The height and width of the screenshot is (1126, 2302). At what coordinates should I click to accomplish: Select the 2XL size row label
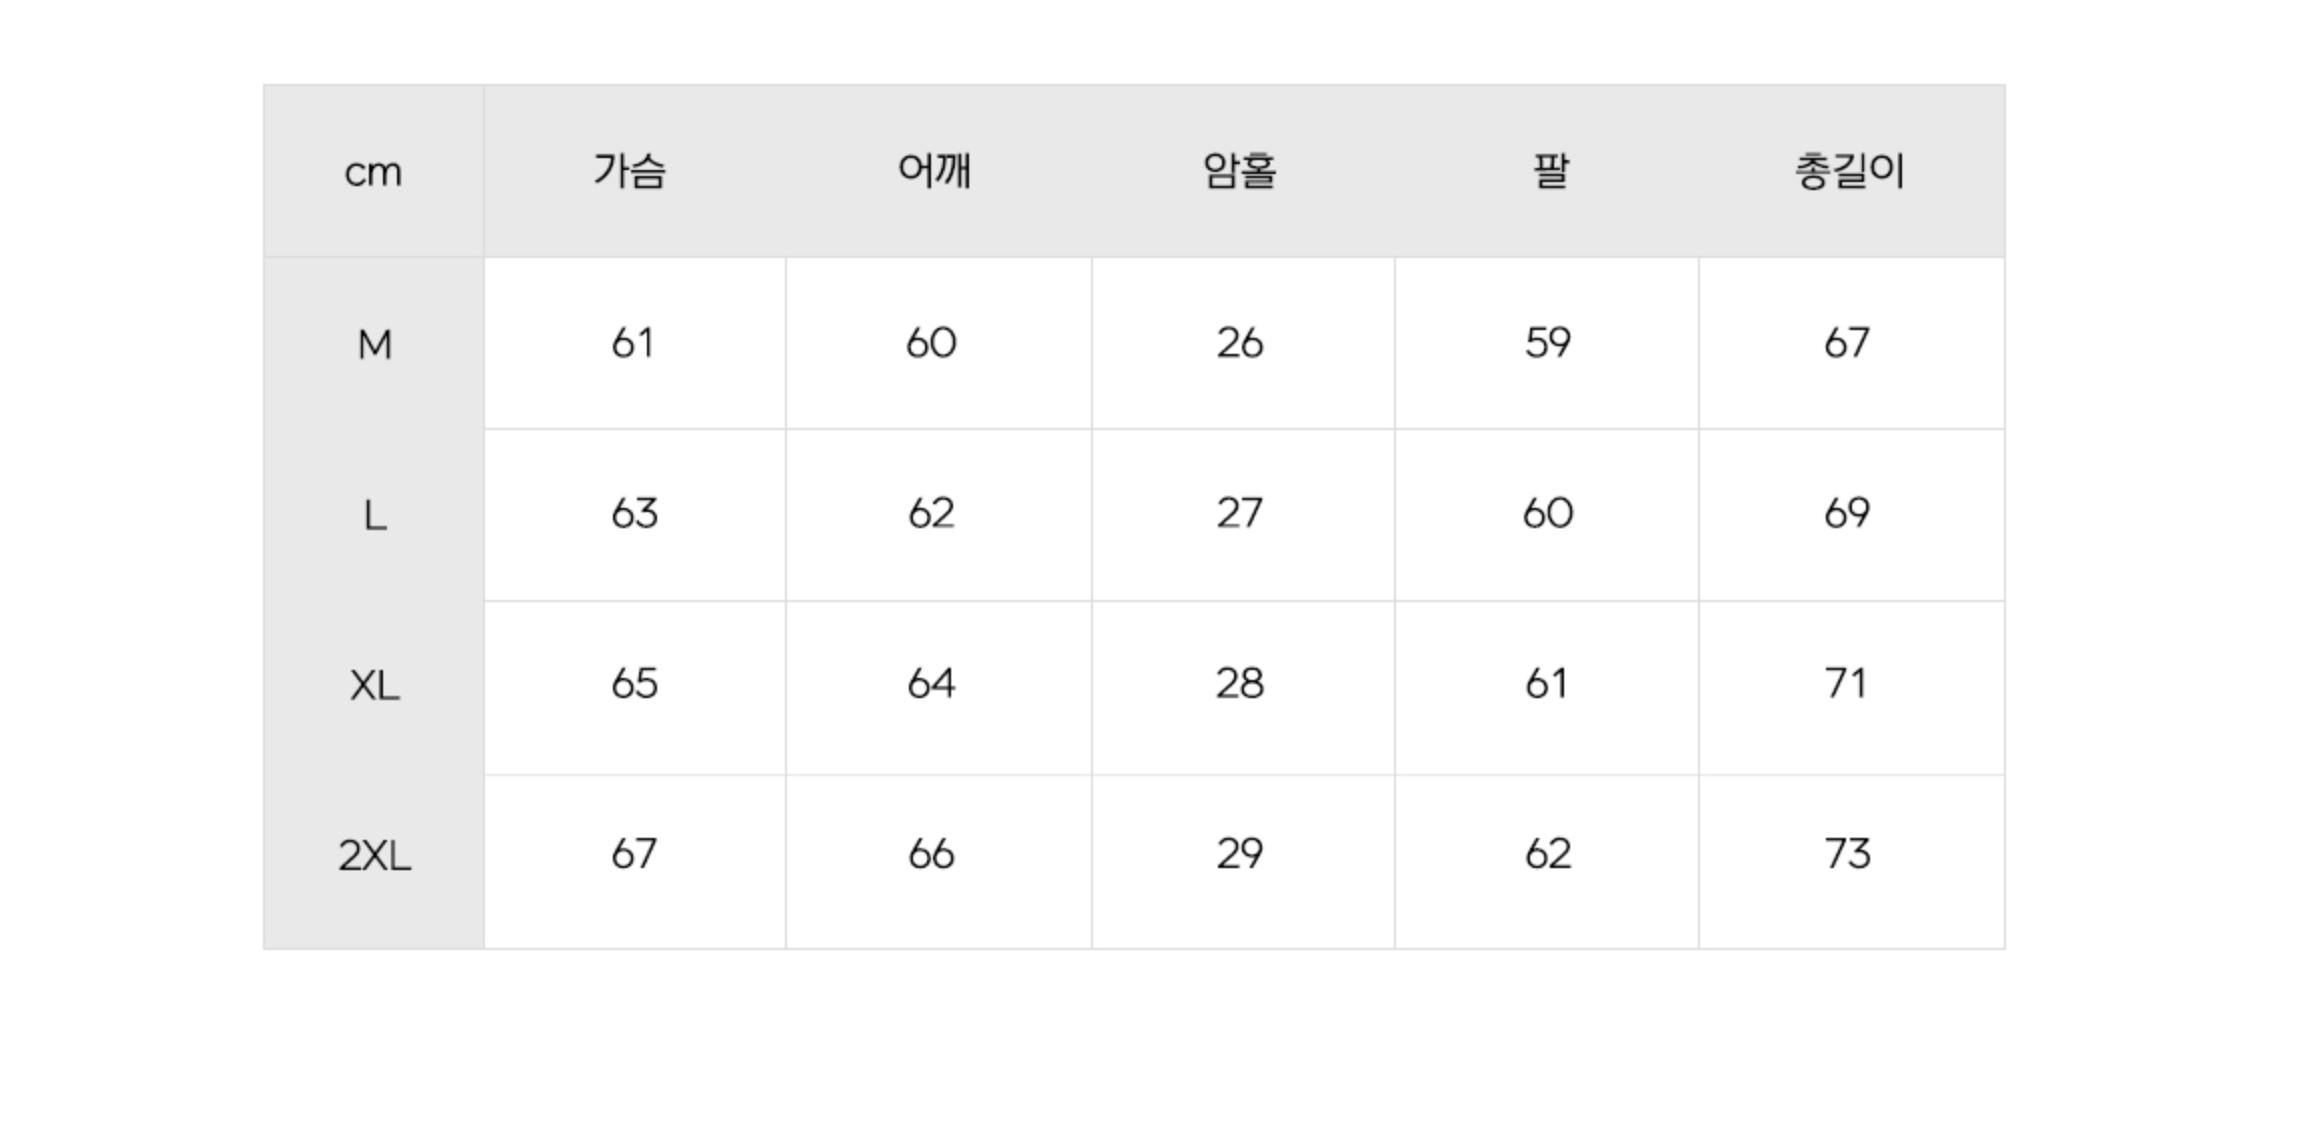pyautogui.click(x=374, y=856)
